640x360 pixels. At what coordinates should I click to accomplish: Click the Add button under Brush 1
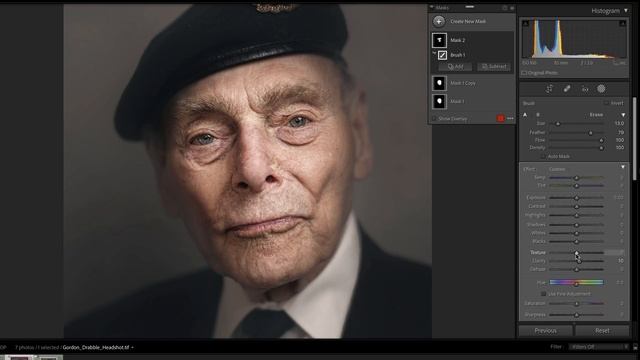(455, 67)
